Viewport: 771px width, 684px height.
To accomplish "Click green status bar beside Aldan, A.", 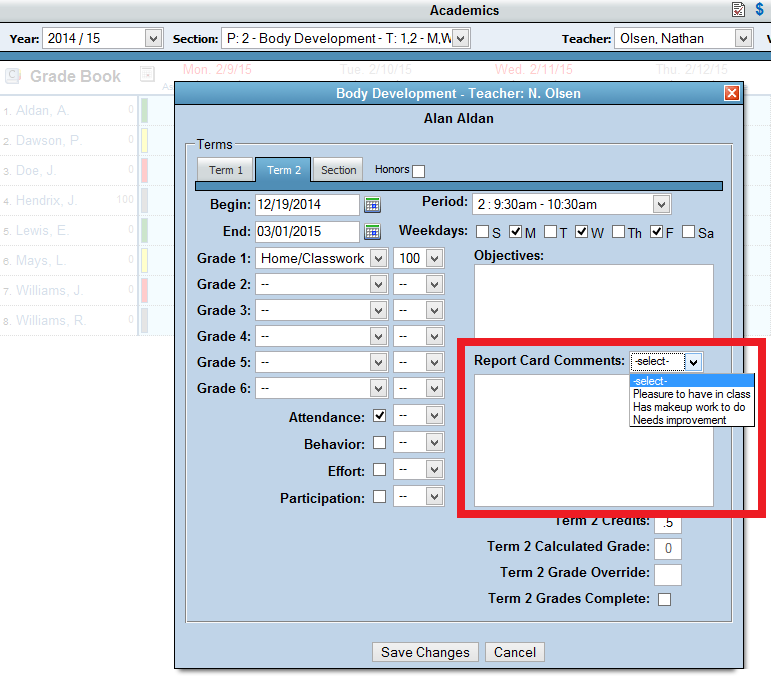I will 145,110.
